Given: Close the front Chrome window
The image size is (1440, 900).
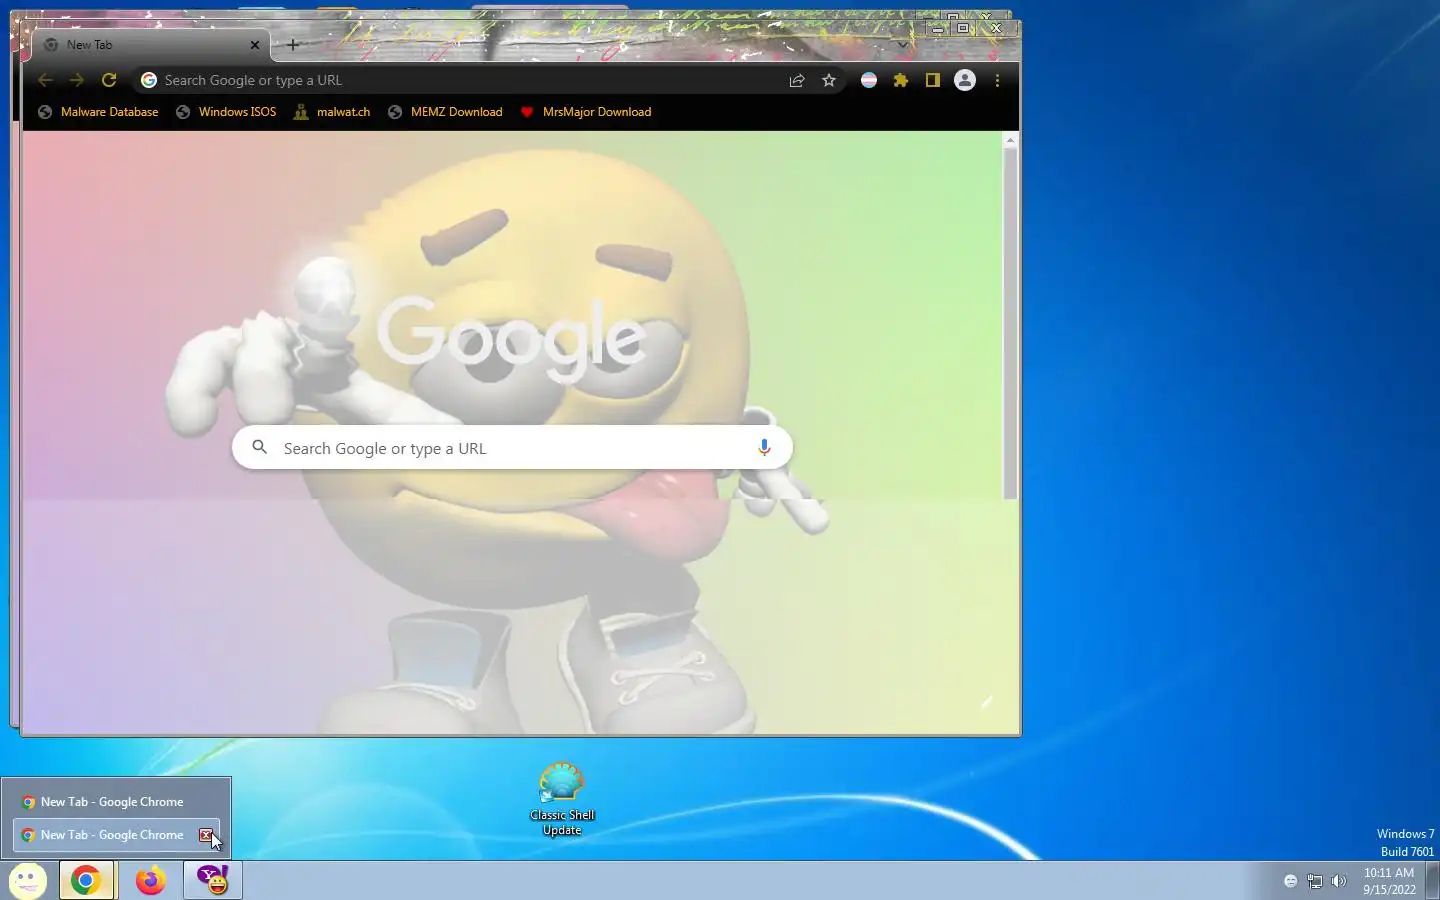Looking at the screenshot, I should click(x=996, y=29).
